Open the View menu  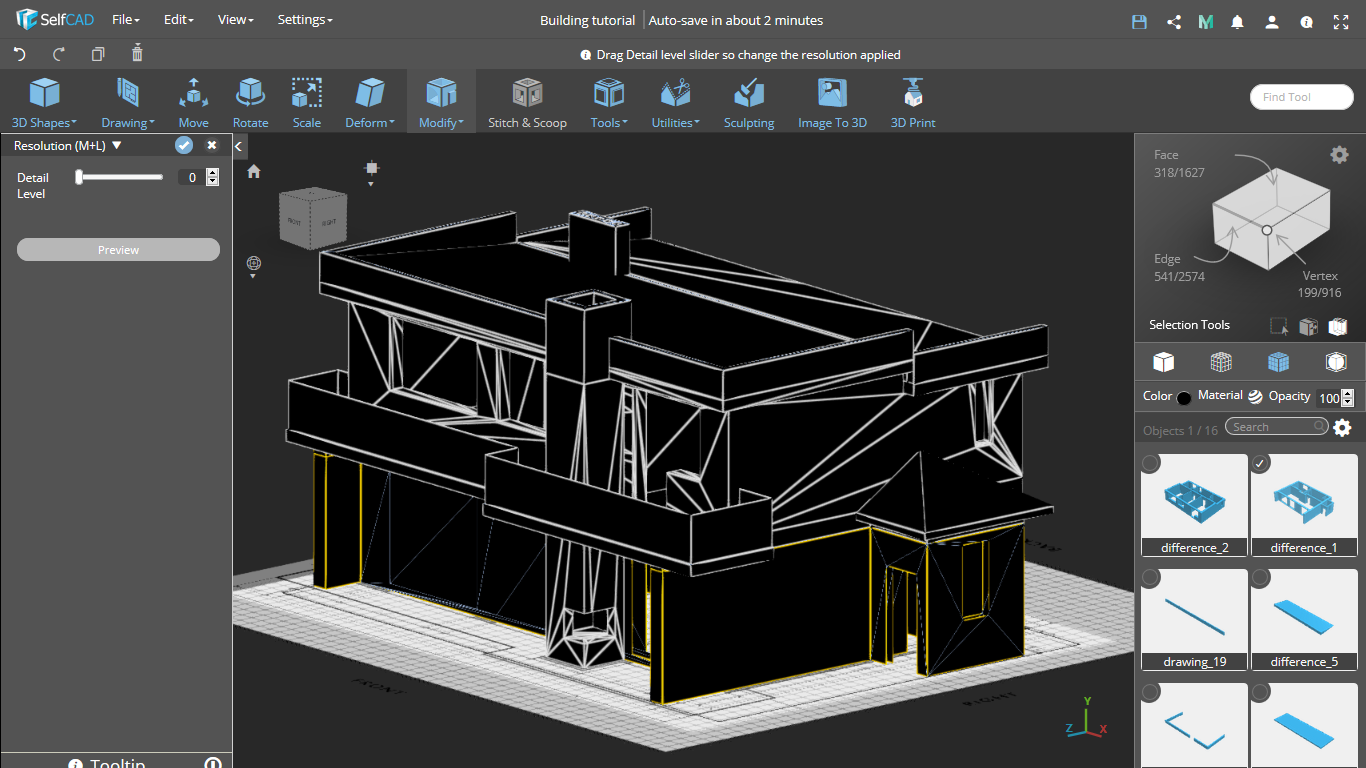(235, 20)
